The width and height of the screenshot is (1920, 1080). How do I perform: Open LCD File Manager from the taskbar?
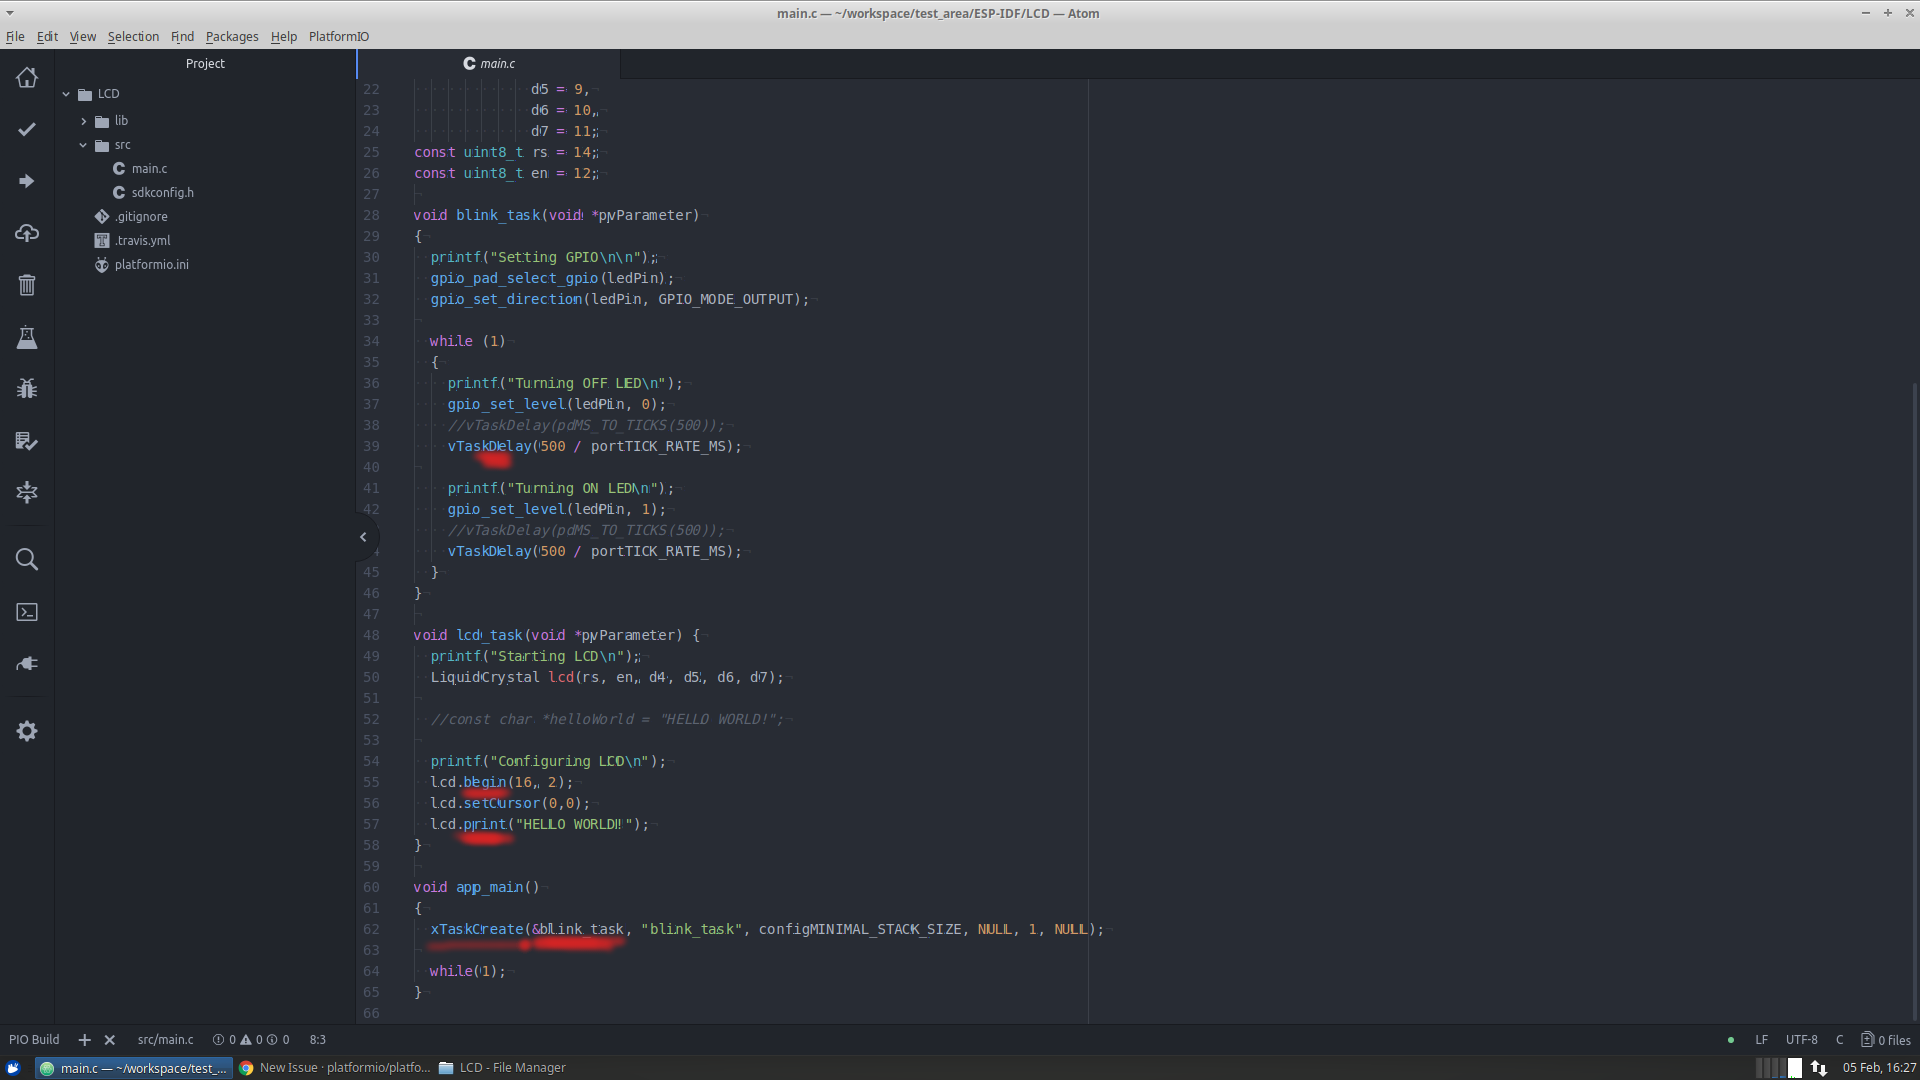(503, 1067)
